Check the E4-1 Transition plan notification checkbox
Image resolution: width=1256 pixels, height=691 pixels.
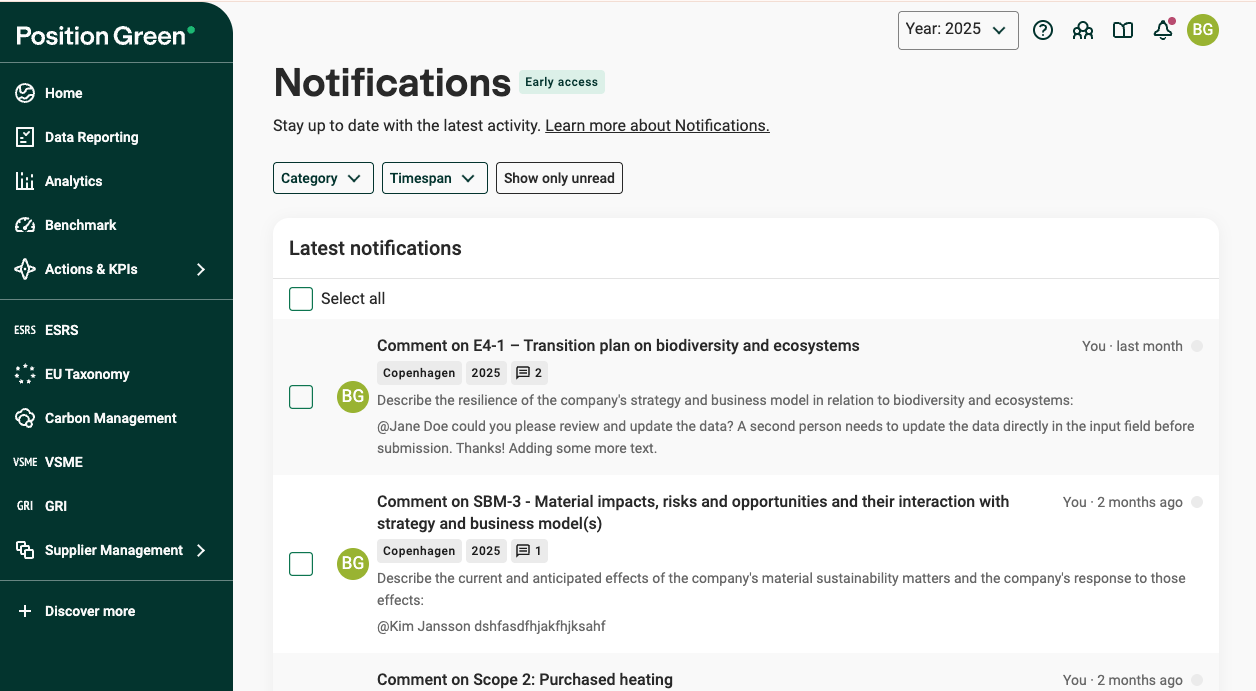pyautogui.click(x=301, y=397)
